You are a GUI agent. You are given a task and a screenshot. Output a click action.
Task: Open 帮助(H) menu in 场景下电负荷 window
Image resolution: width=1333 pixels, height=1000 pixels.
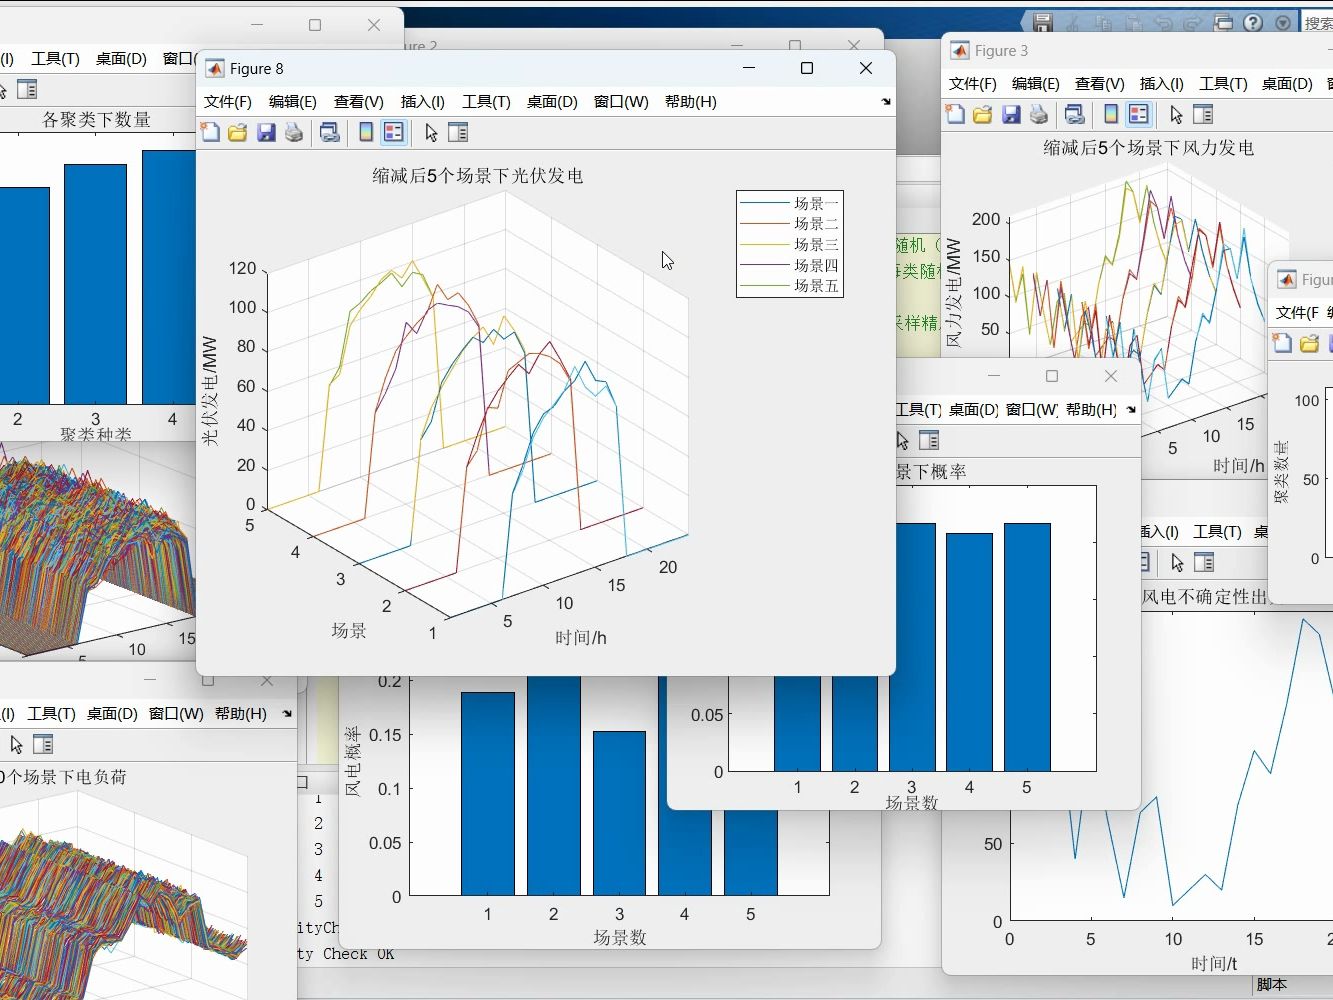tap(241, 714)
